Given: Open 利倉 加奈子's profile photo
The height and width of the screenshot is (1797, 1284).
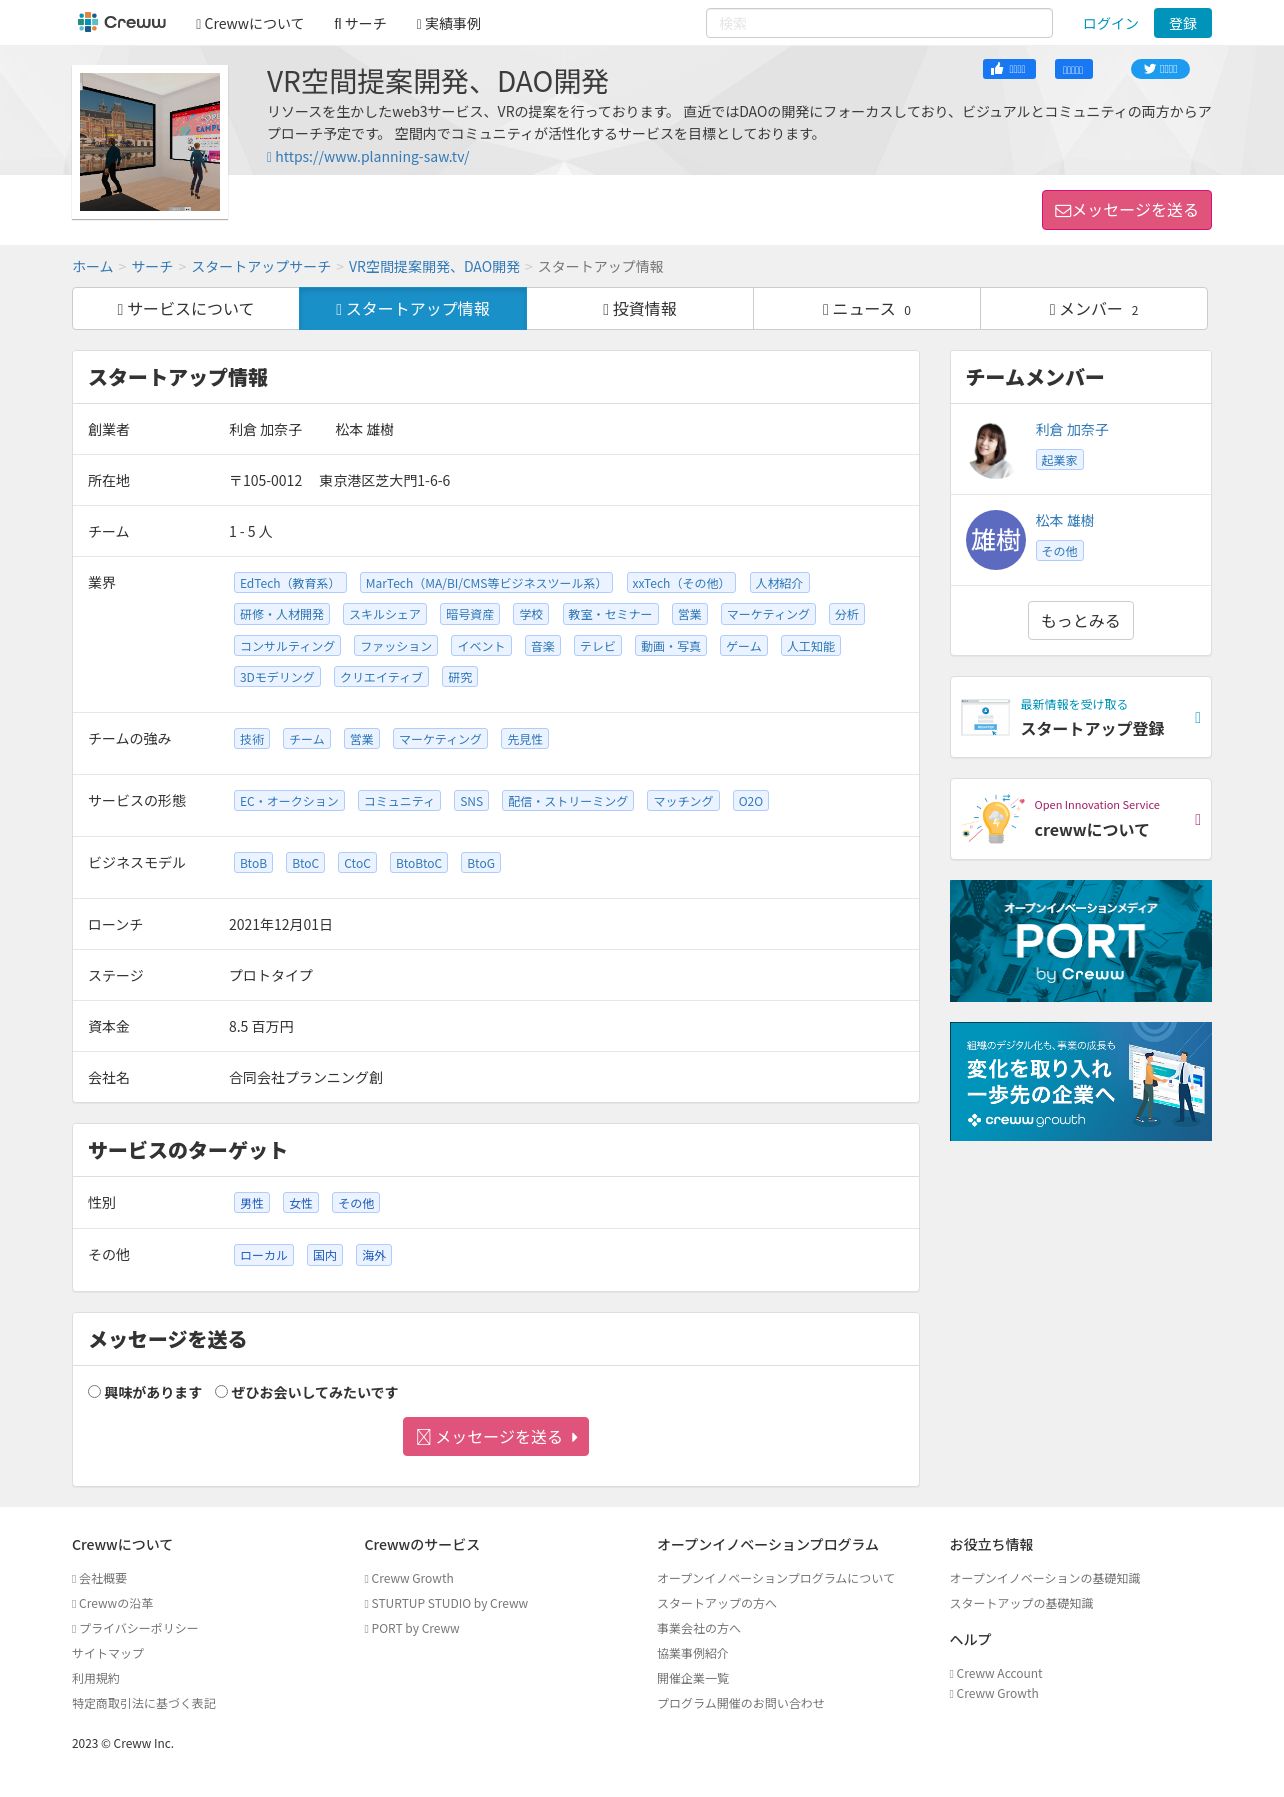Looking at the screenshot, I should [993, 449].
